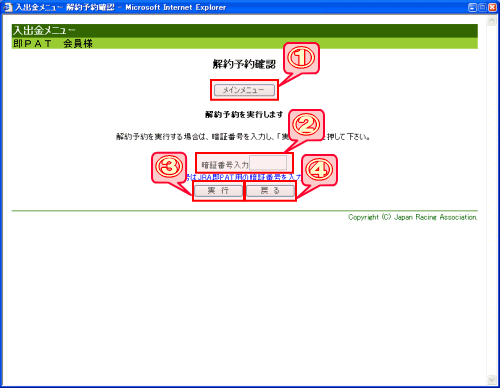
Task: Go back with the 戻る button
Action: 270,191
